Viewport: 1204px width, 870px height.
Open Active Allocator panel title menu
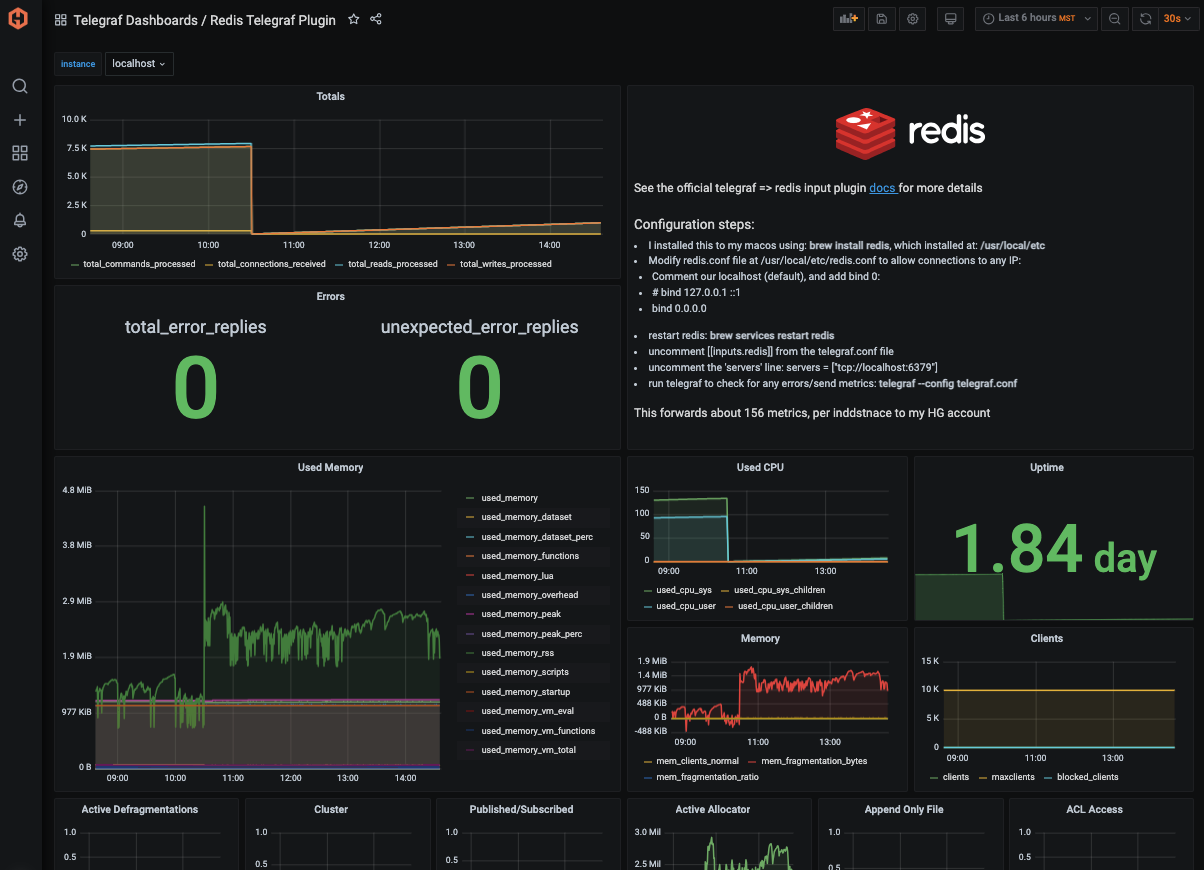[713, 809]
